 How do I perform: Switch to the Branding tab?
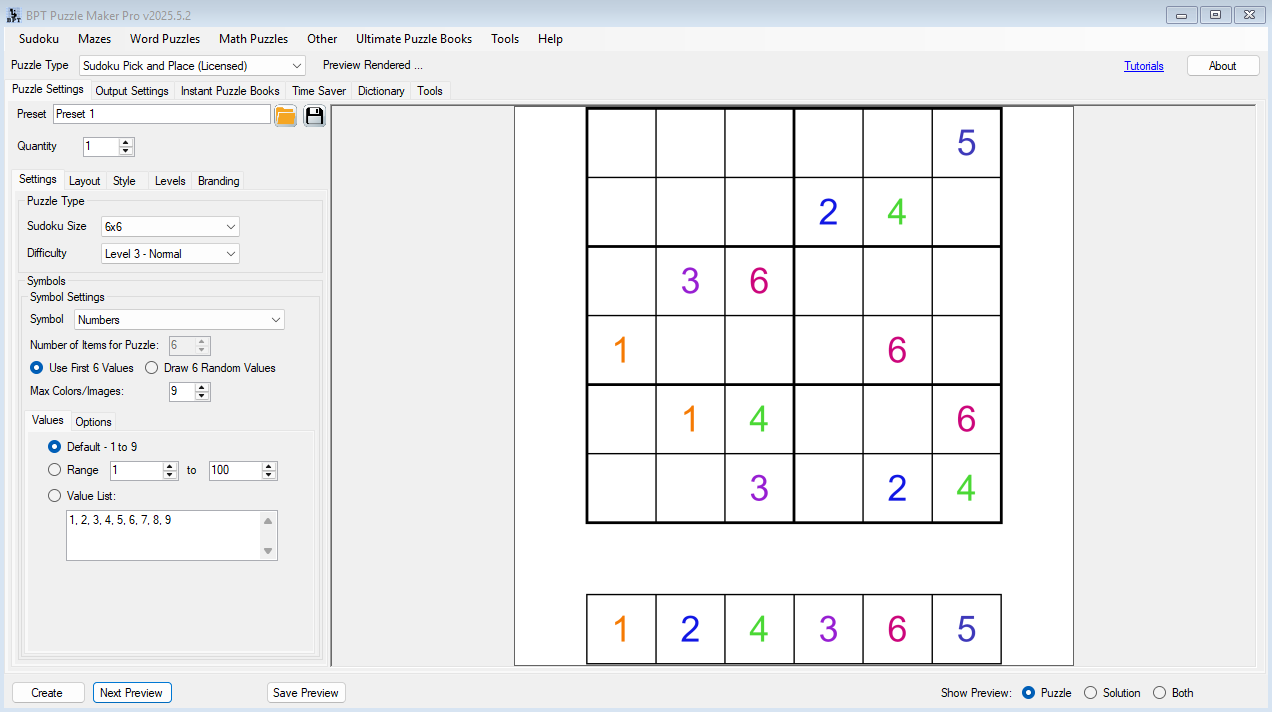tap(217, 181)
